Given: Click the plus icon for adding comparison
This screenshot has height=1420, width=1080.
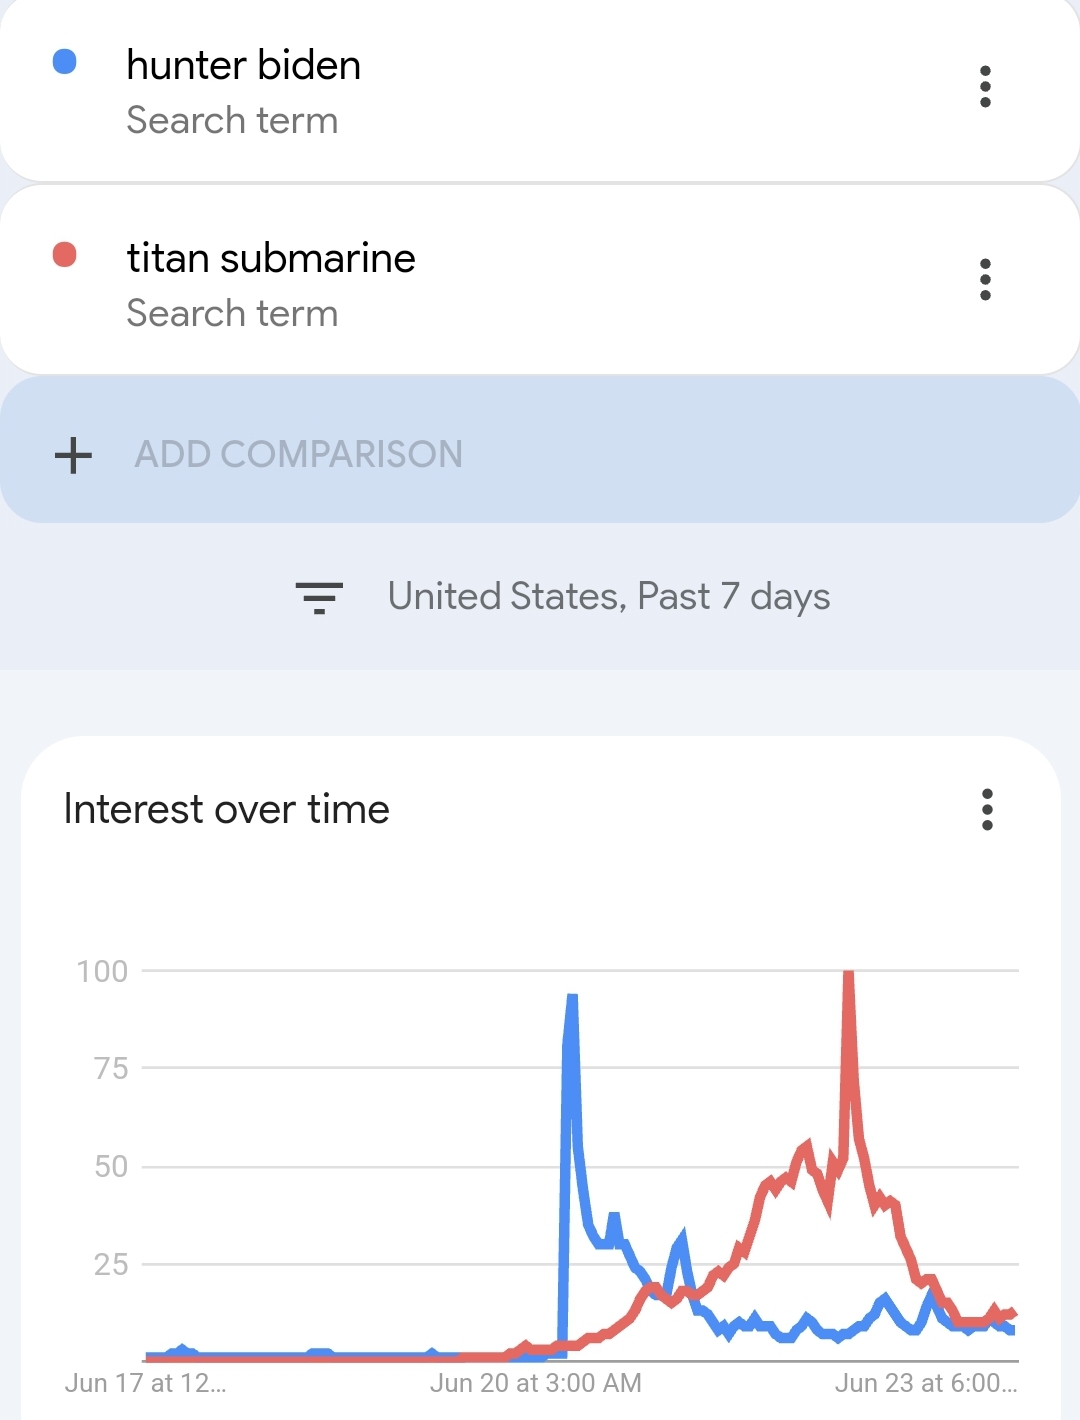Looking at the screenshot, I should [x=73, y=455].
